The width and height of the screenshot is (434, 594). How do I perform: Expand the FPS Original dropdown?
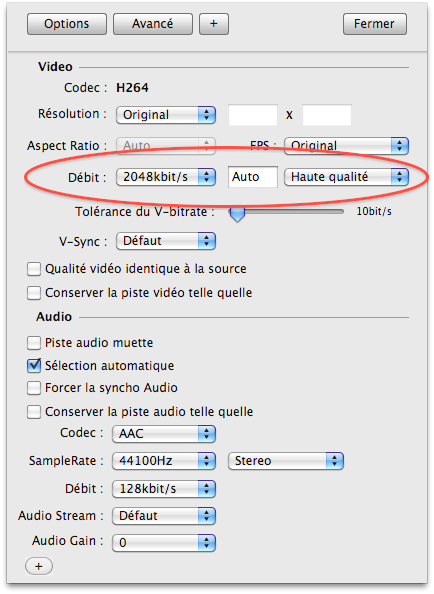tap(346, 146)
